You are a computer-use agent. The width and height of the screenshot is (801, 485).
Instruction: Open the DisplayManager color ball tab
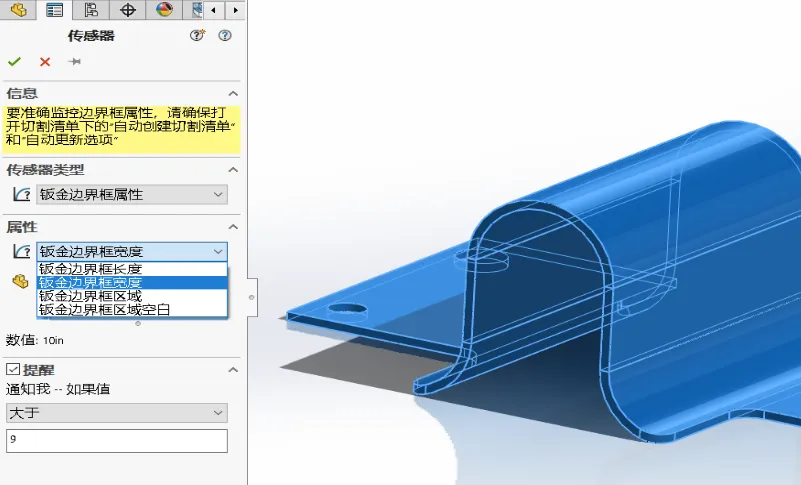tap(164, 10)
